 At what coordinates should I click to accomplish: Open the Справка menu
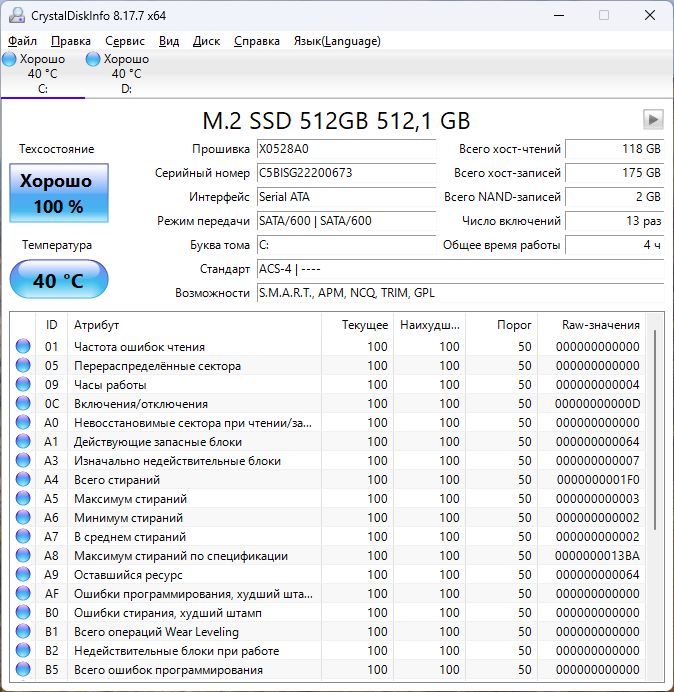tap(257, 41)
